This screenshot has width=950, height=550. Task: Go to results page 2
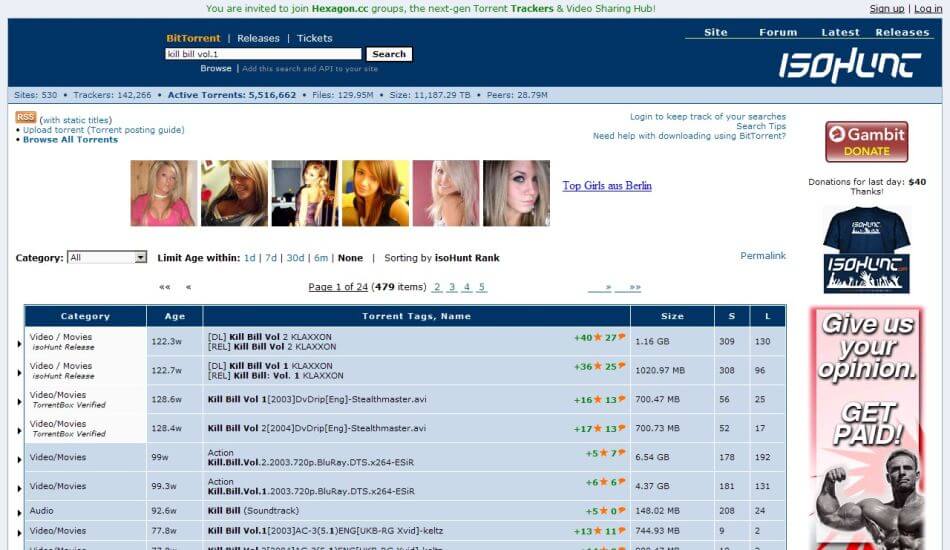[x=437, y=287]
